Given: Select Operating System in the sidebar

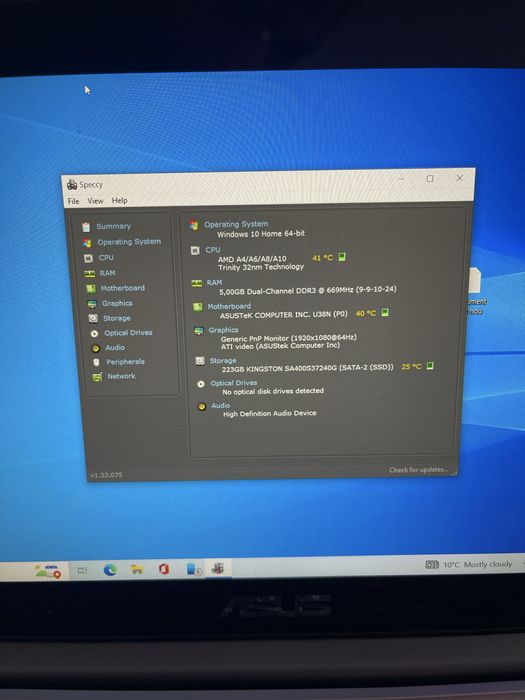Looking at the screenshot, I should 129,242.
